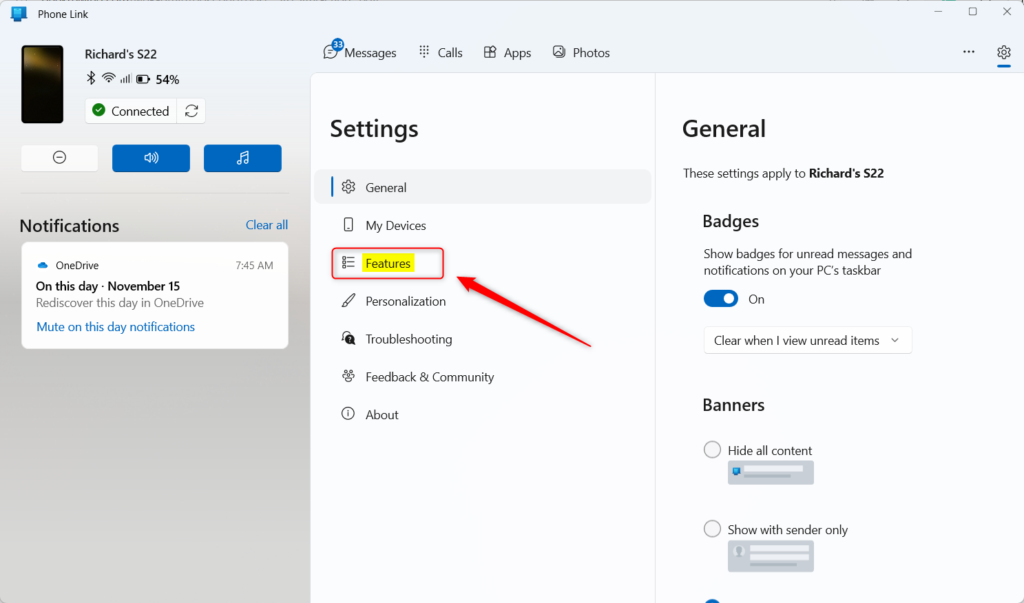
Task: Click the phone thumbnail image
Action: (42, 84)
